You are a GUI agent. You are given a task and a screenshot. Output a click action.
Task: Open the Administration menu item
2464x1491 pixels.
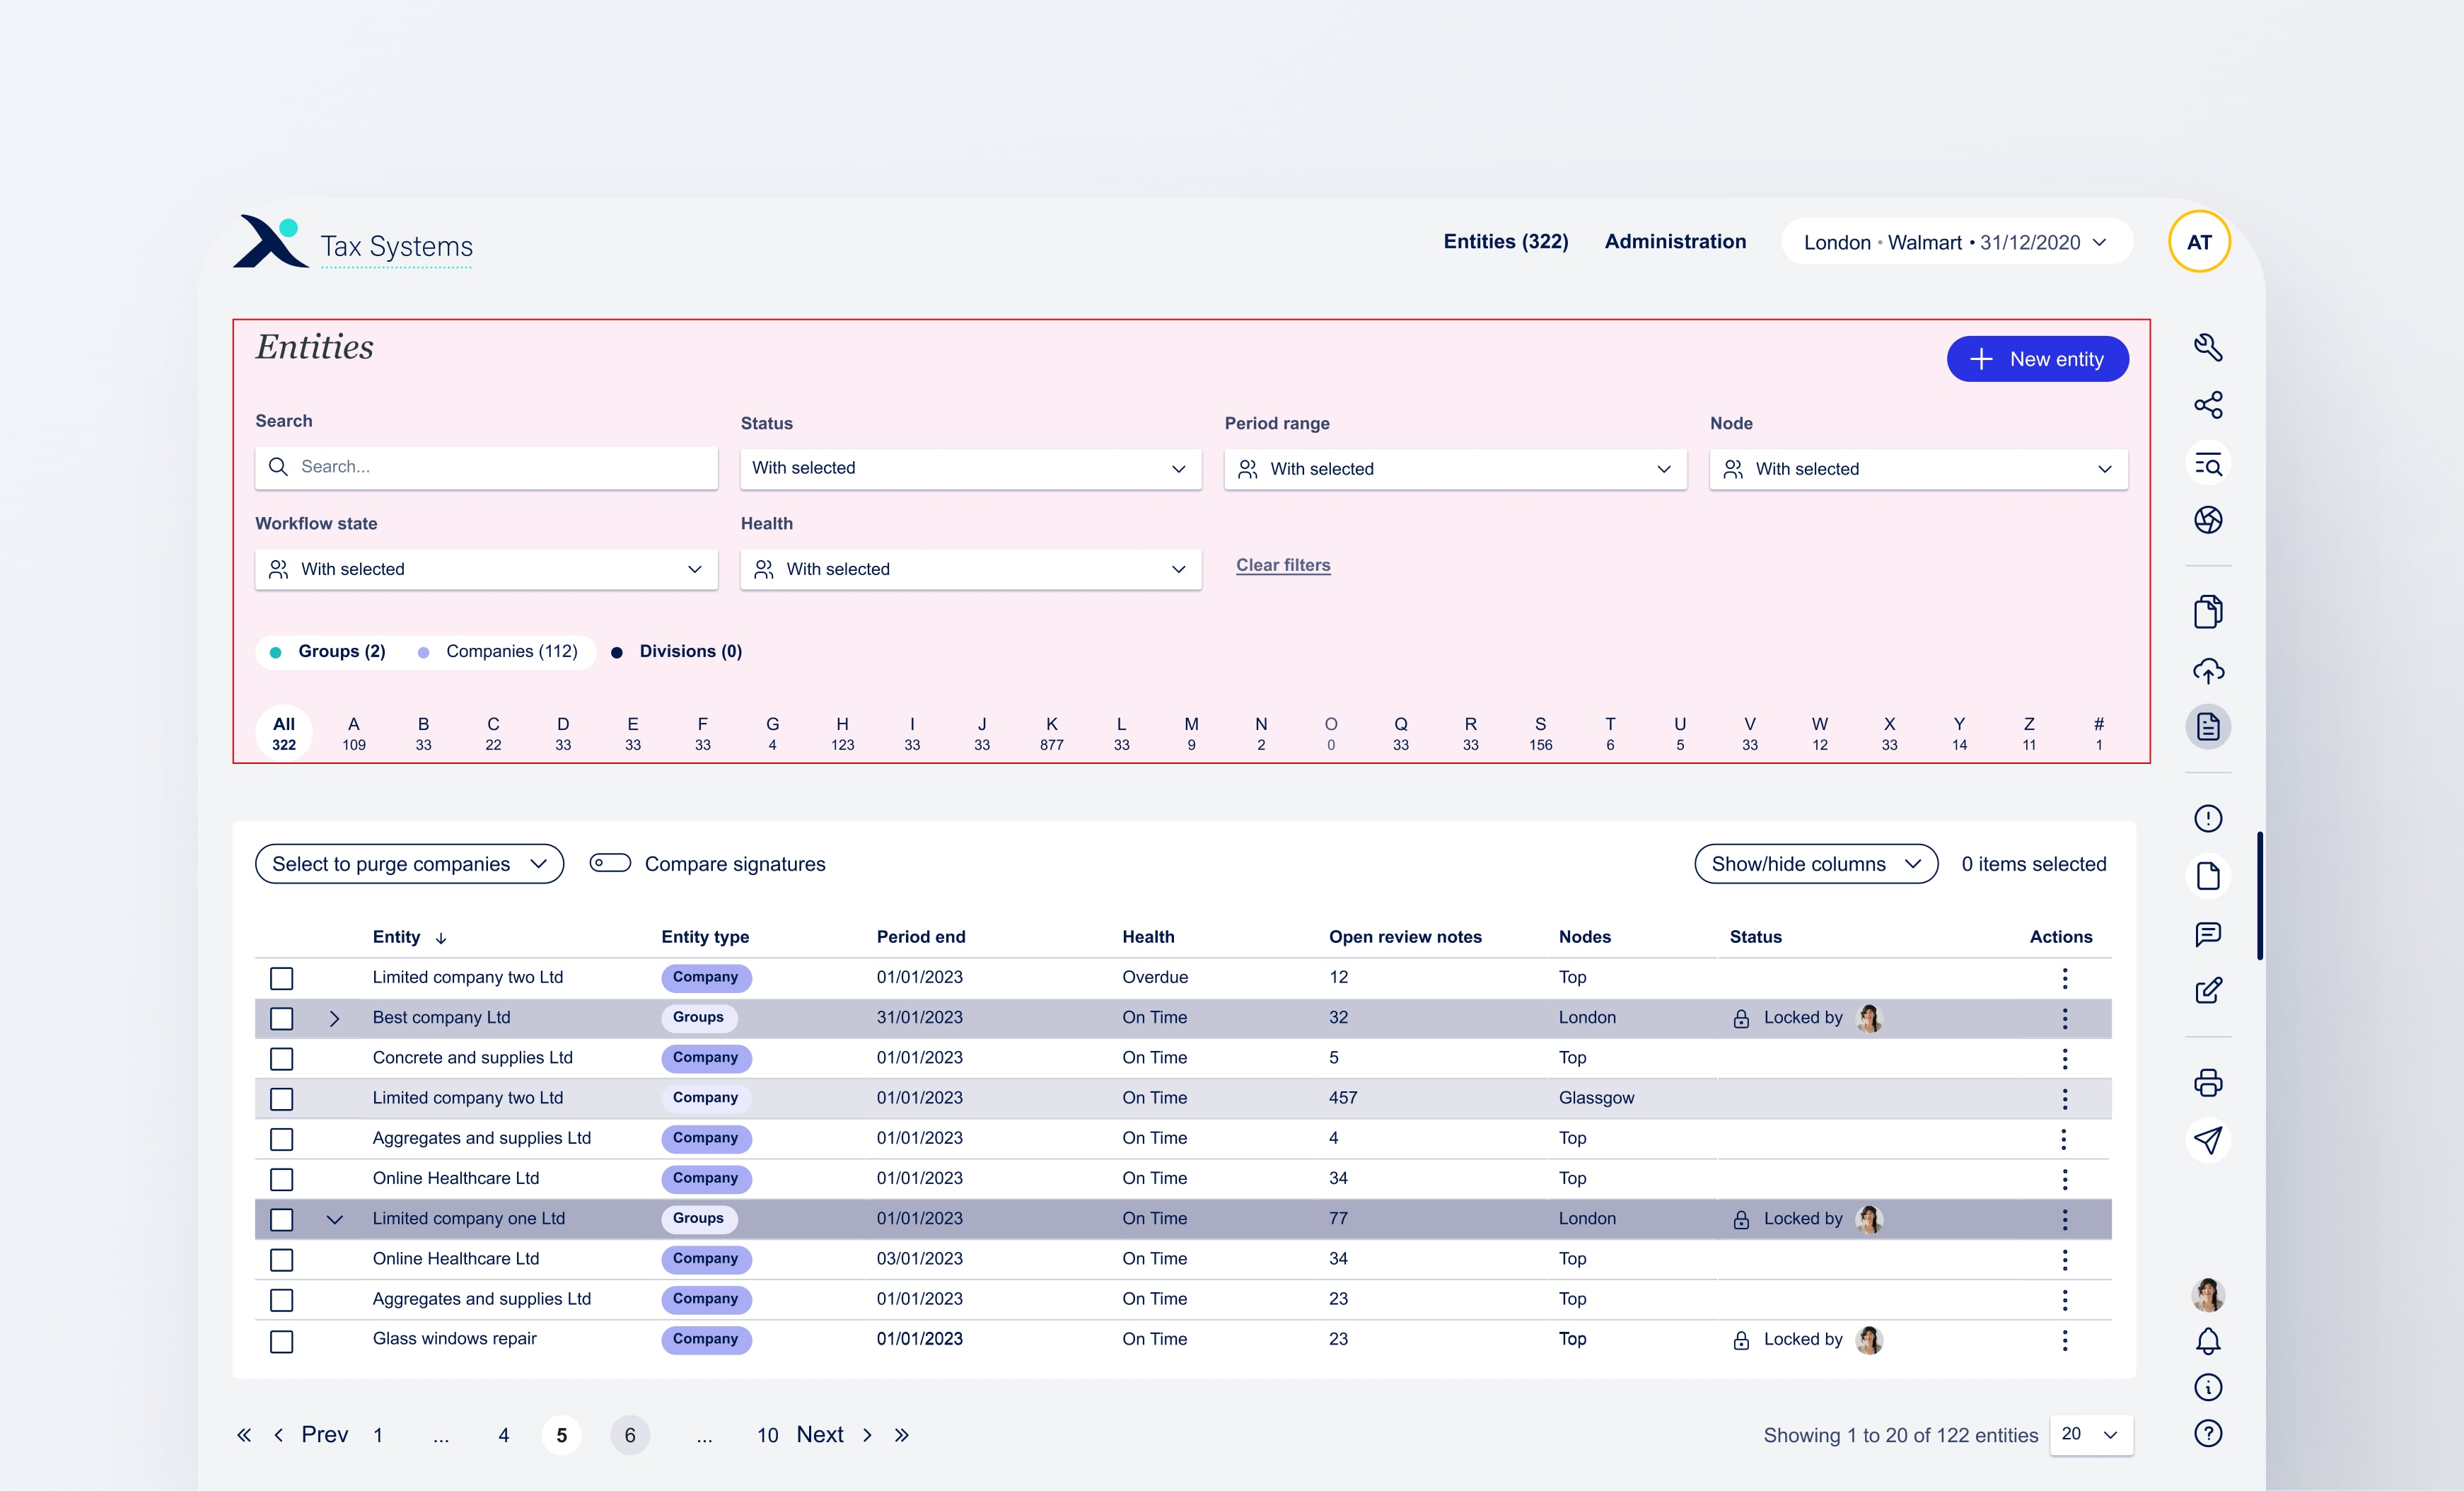1675,242
